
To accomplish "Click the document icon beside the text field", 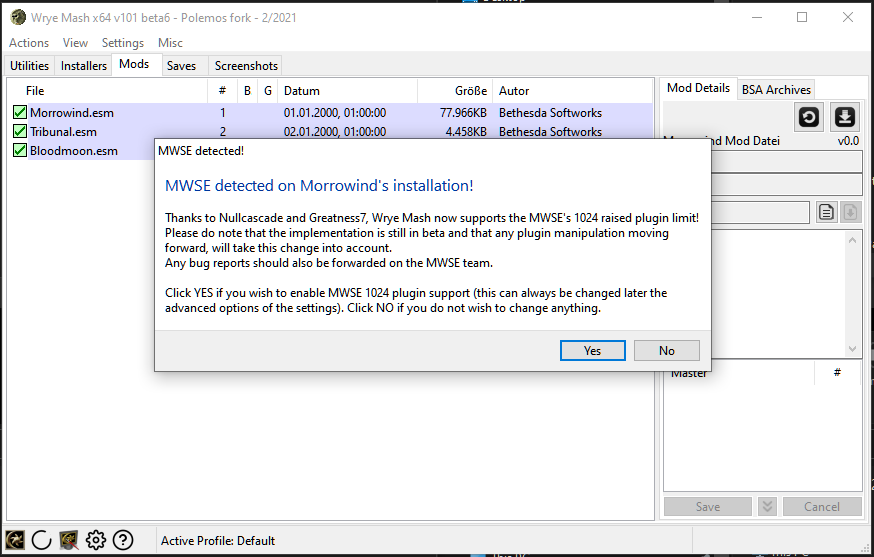I will 826,211.
